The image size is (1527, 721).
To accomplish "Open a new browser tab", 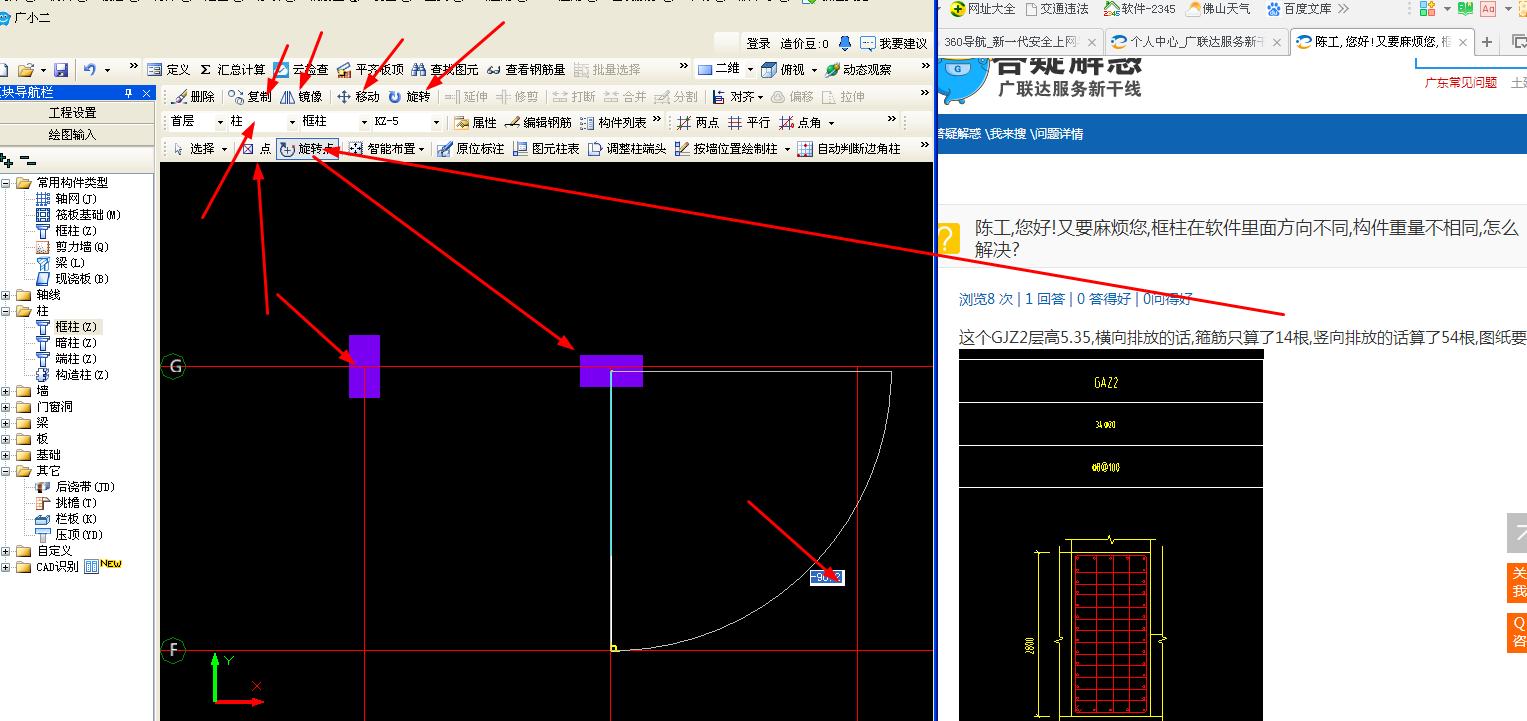I will 1487,42.
